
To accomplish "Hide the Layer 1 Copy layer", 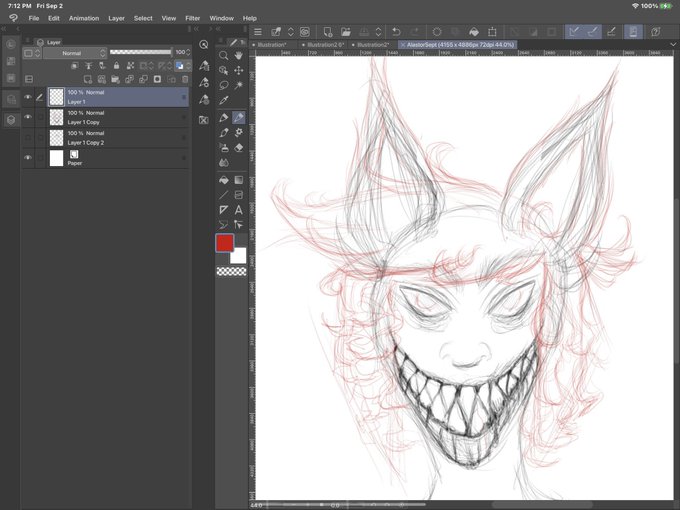I will coord(28,117).
